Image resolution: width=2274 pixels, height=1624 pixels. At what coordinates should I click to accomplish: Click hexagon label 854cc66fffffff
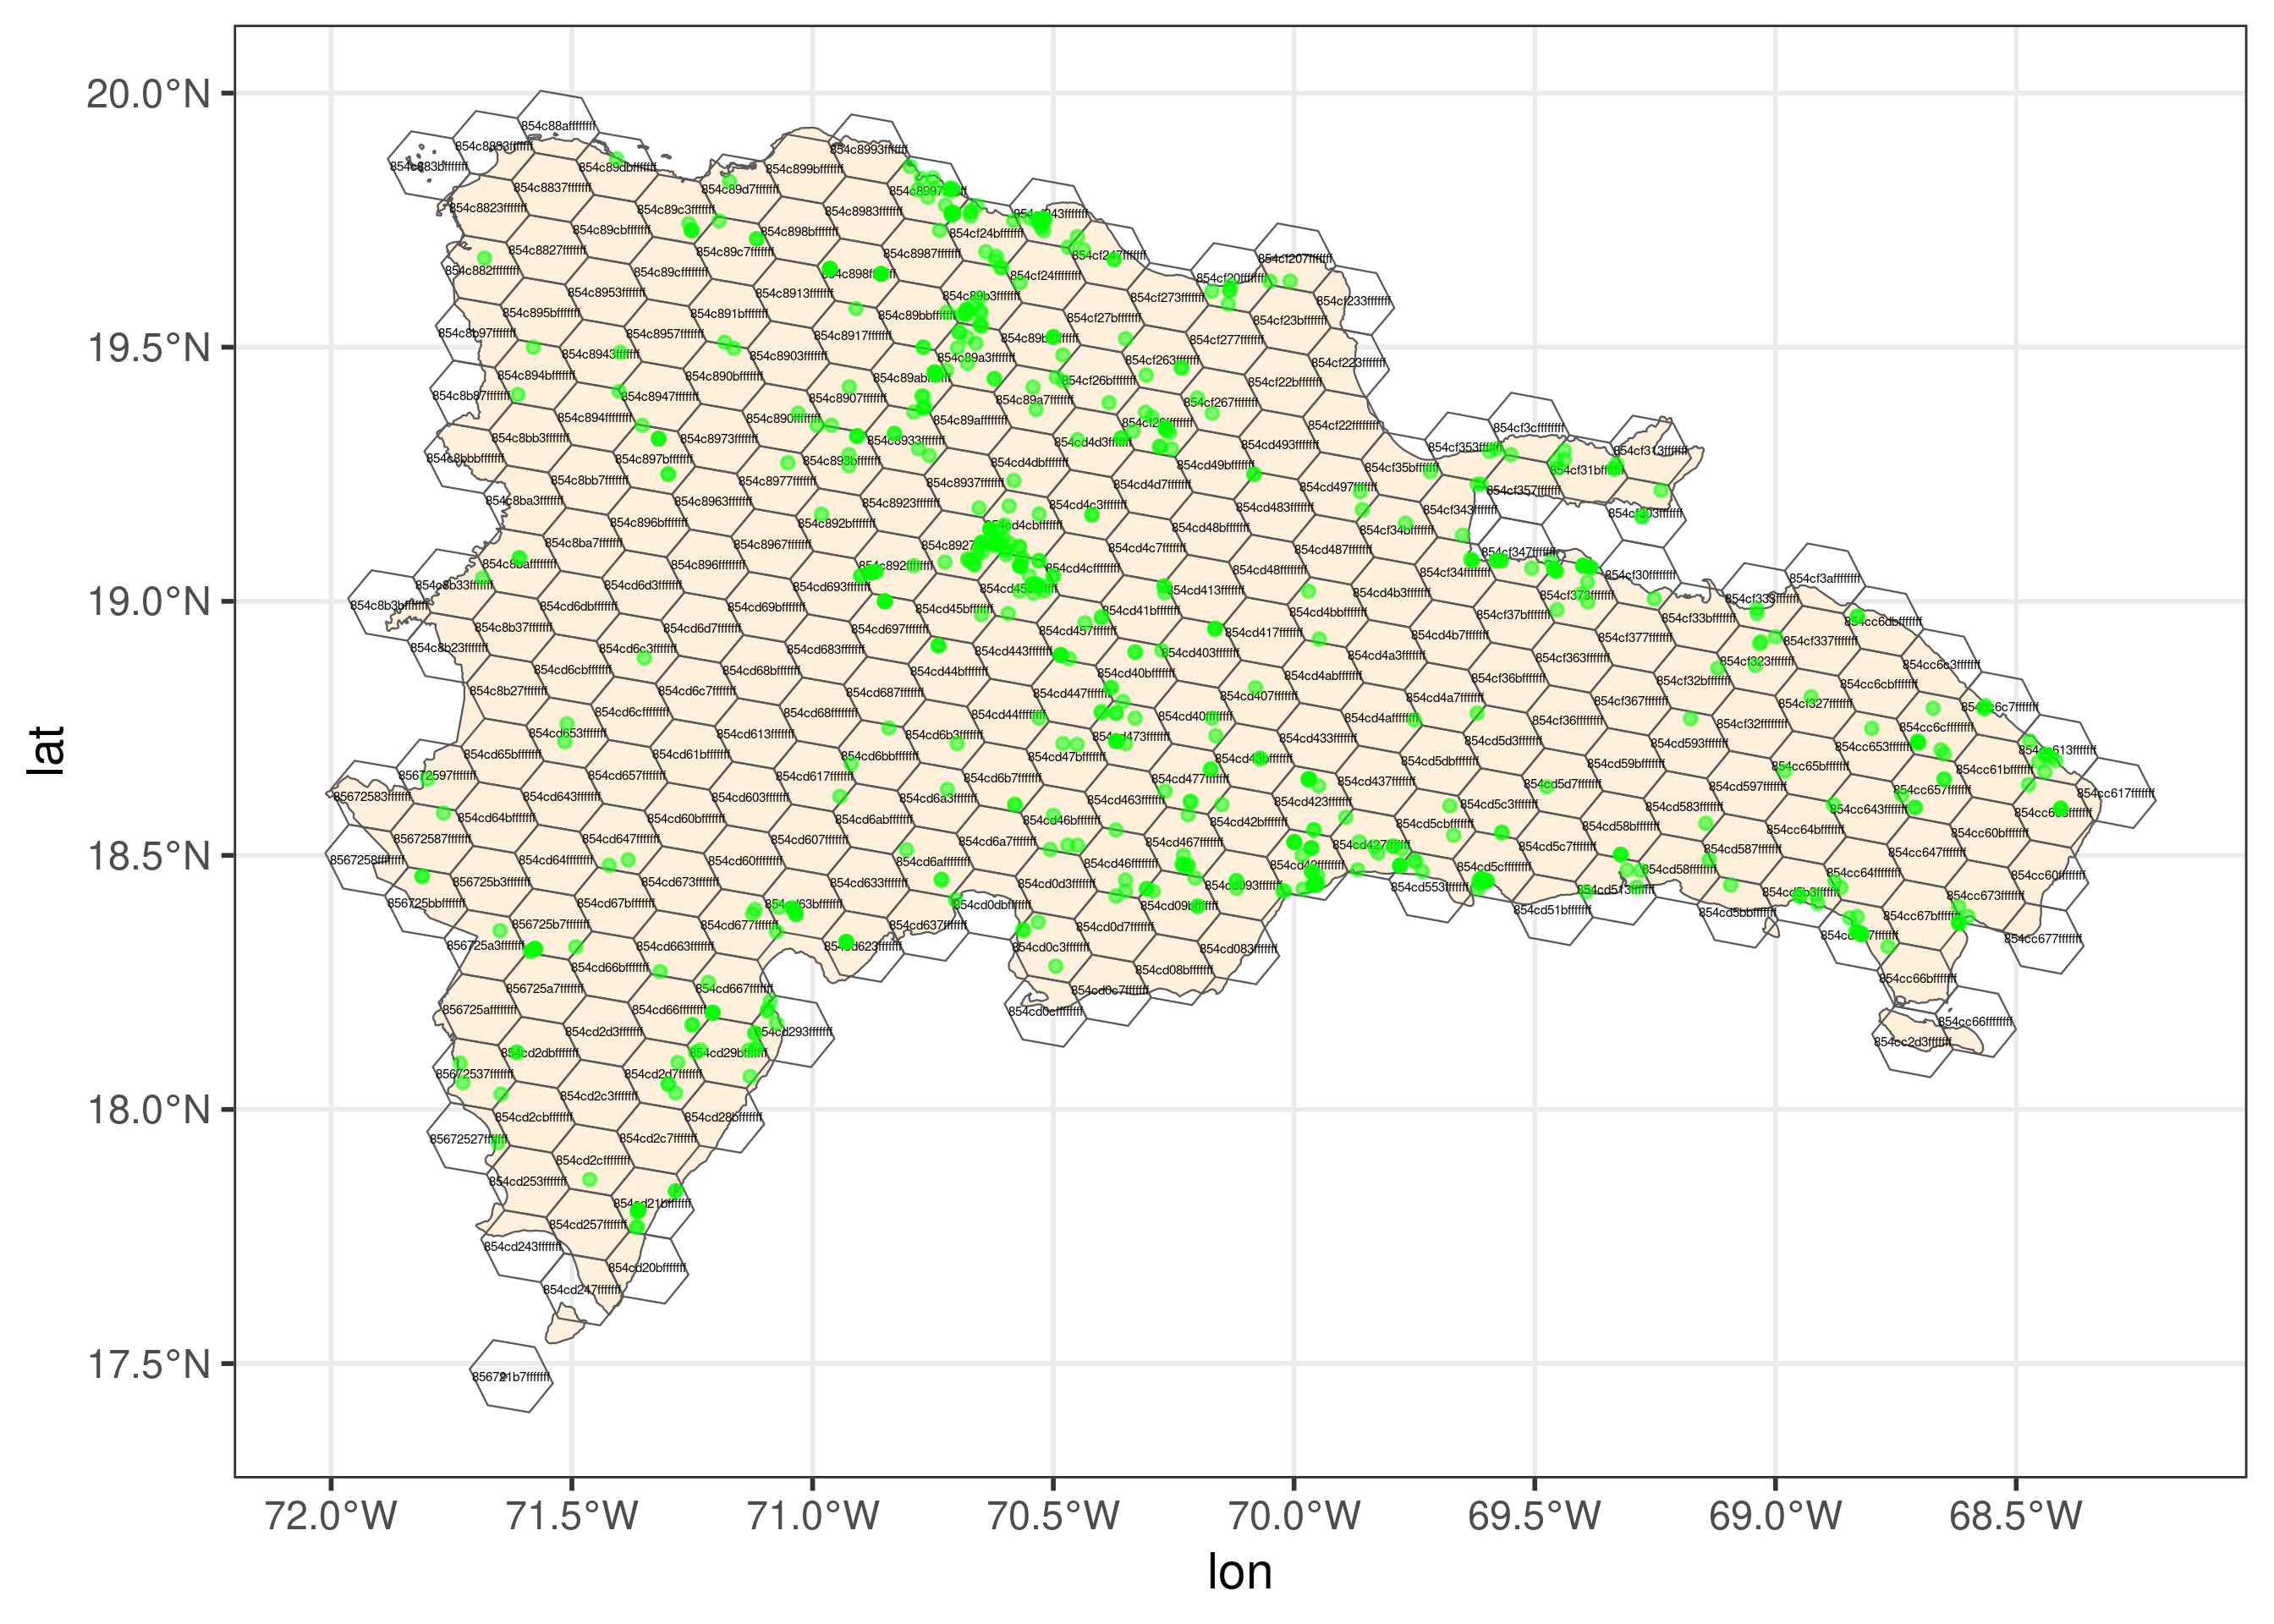pos(1975,1022)
